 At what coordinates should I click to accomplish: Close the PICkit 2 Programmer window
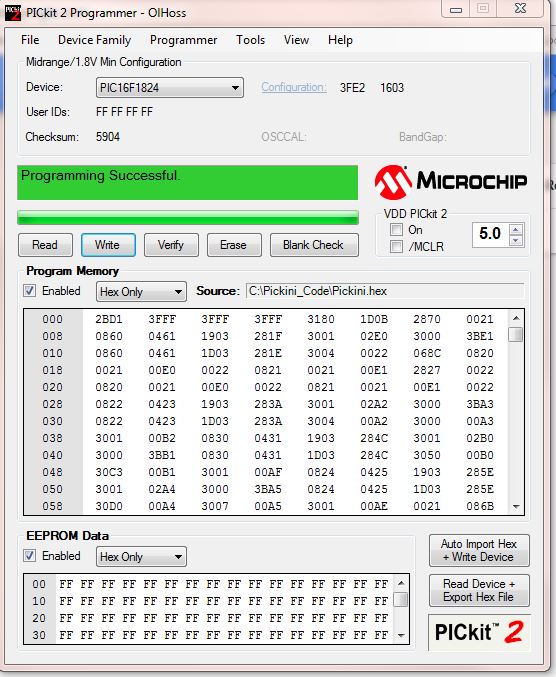521,8
